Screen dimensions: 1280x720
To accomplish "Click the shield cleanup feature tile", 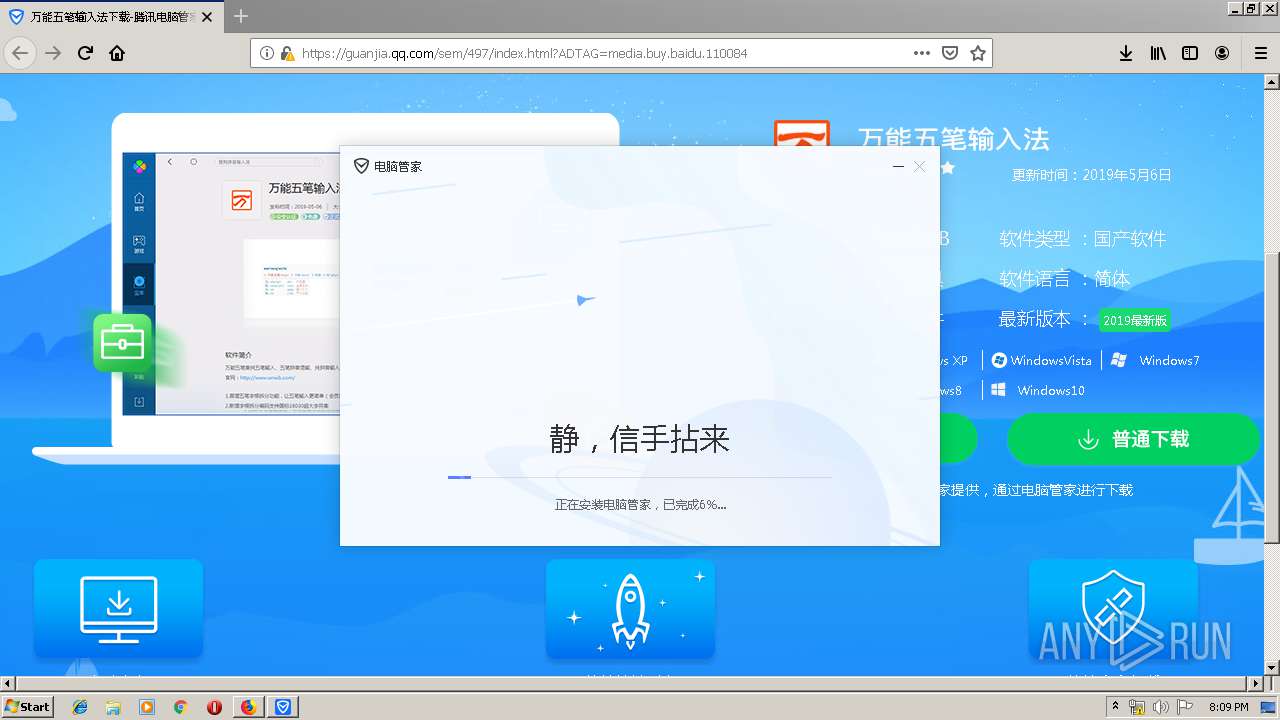I will [x=1113, y=609].
